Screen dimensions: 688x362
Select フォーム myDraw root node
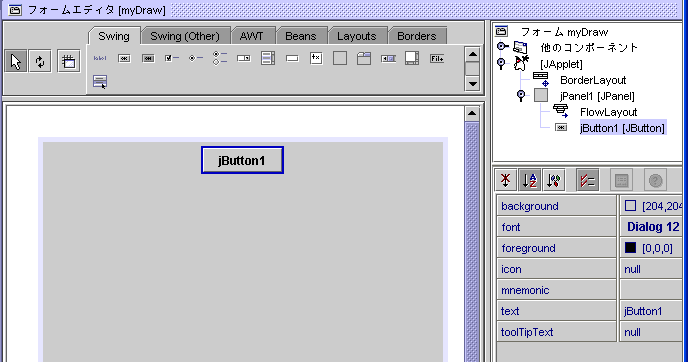click(x=564, y=32)
